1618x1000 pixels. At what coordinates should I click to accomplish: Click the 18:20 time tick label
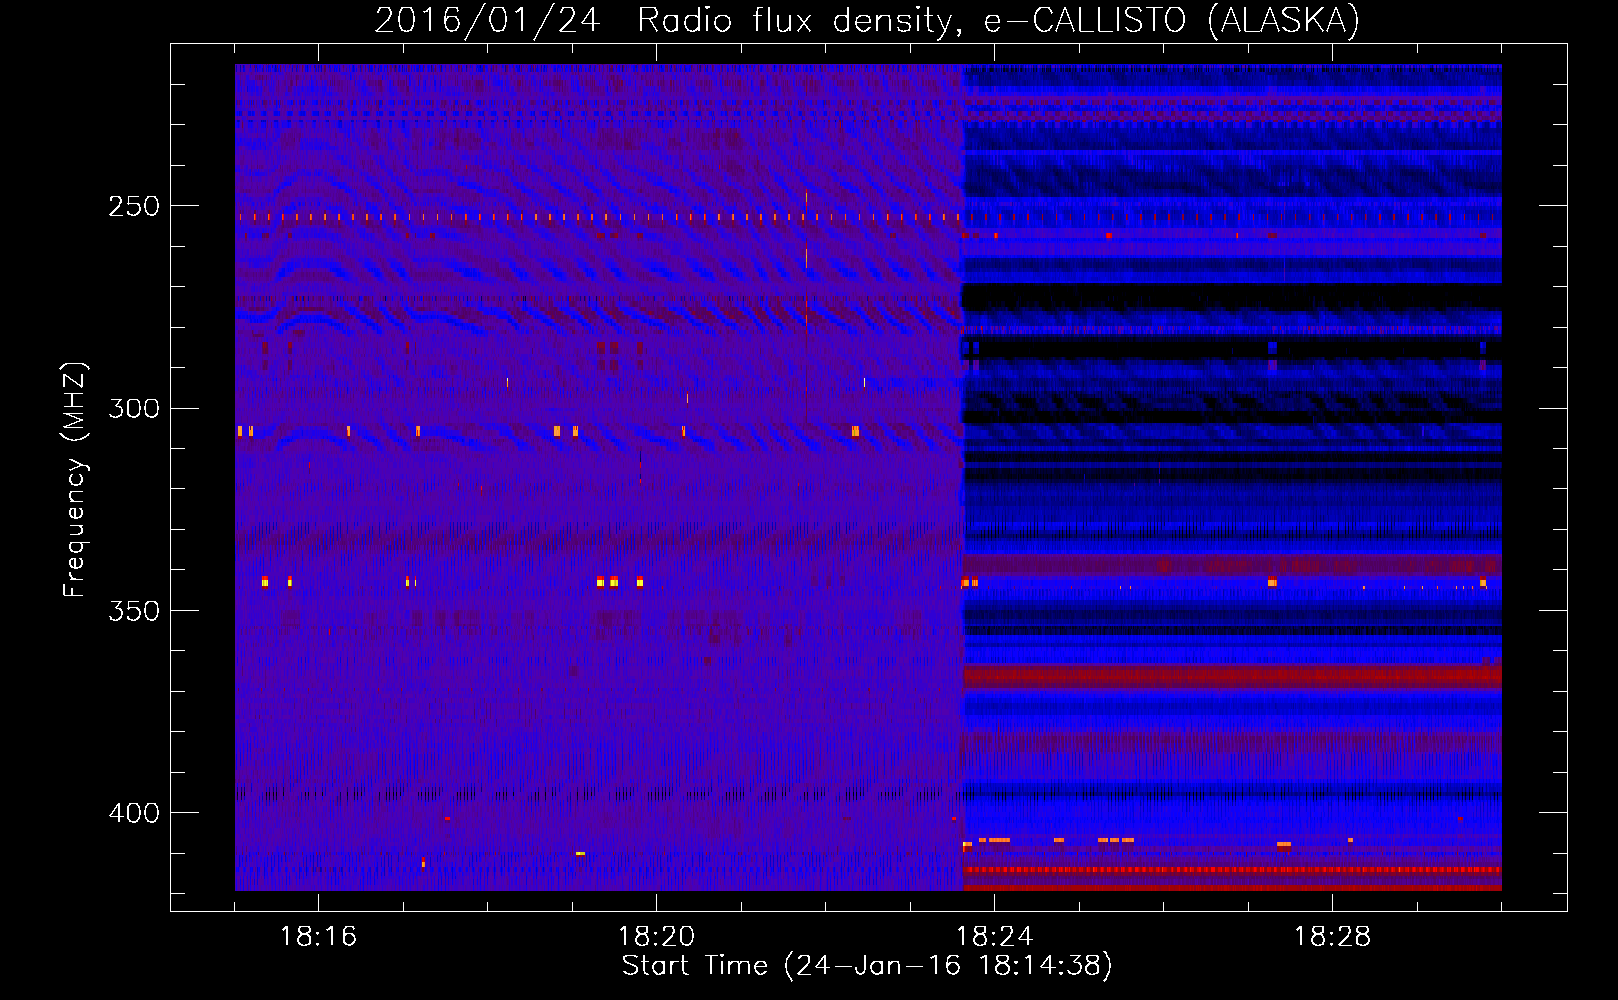point(656,937)
